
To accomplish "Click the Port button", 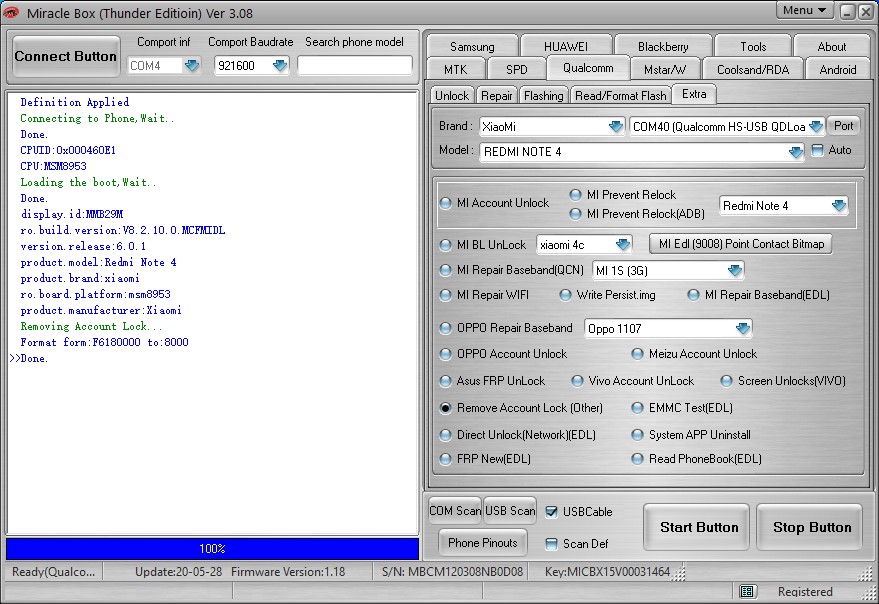I will point(843,126).
